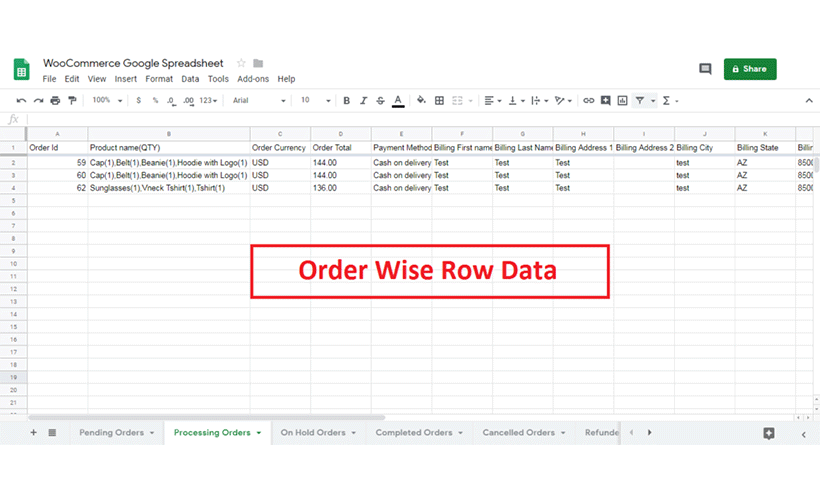Open the Borders tool
The image size is (820, 495).
pyautogui.click(x=439, y=100)
